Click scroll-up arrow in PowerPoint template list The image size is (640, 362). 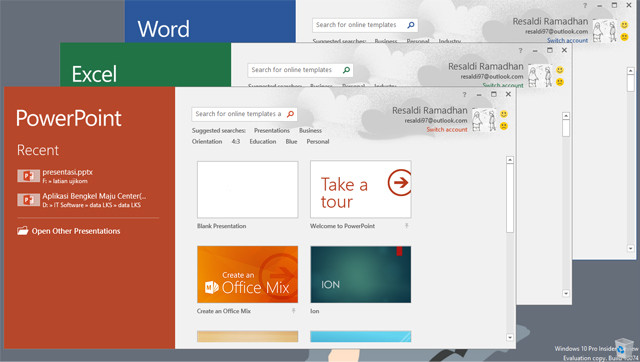pyautogui.click(x=510, y=160)
